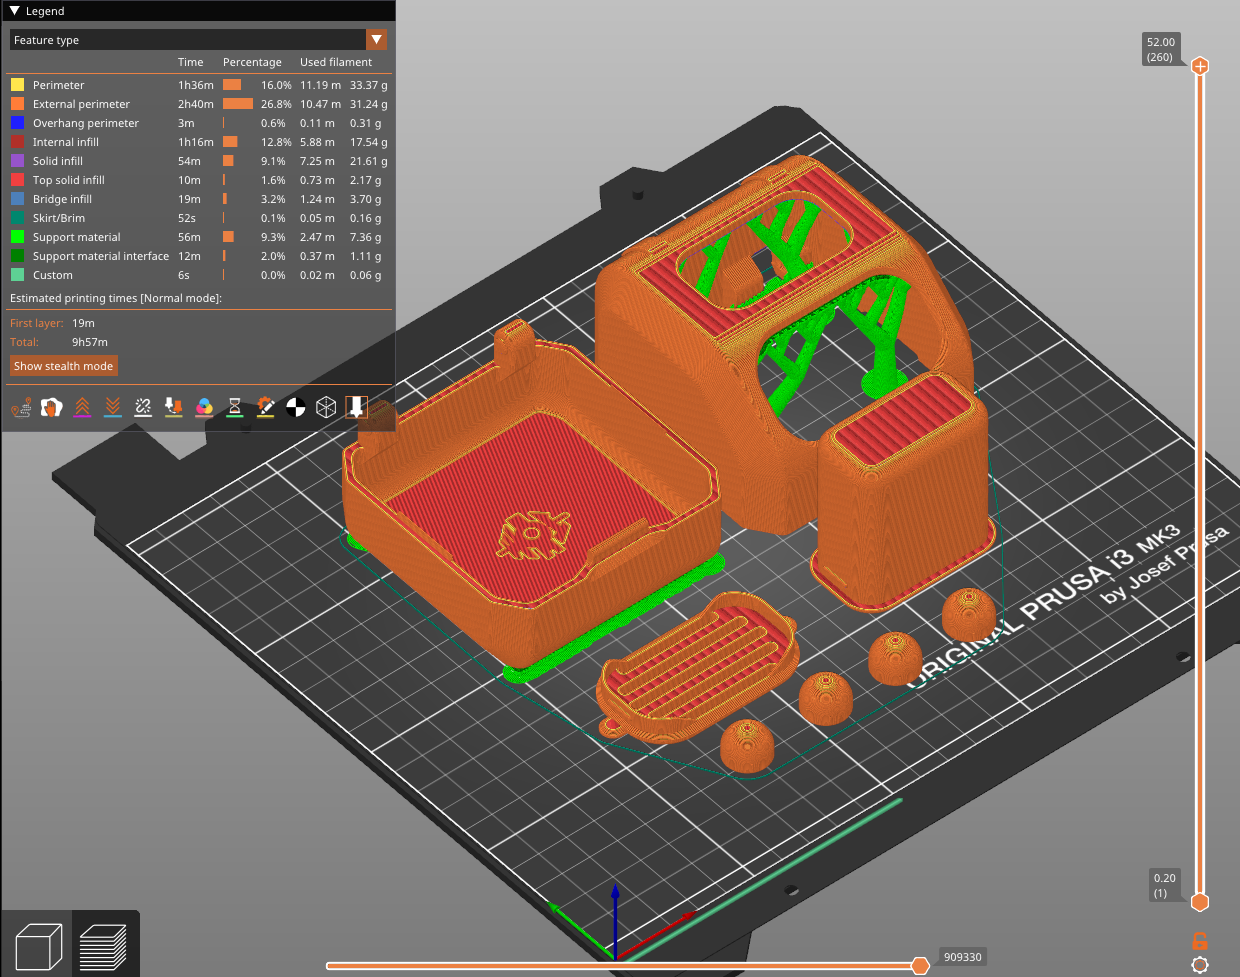
Task: Toggle Support material green swatch
Action: pos(17,237)
